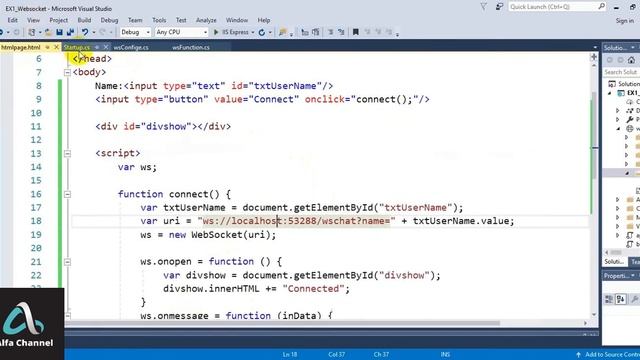640x360 pixels.
Task: Switch to the wsConfige.cs tab
Action: [x=131, y=47]
